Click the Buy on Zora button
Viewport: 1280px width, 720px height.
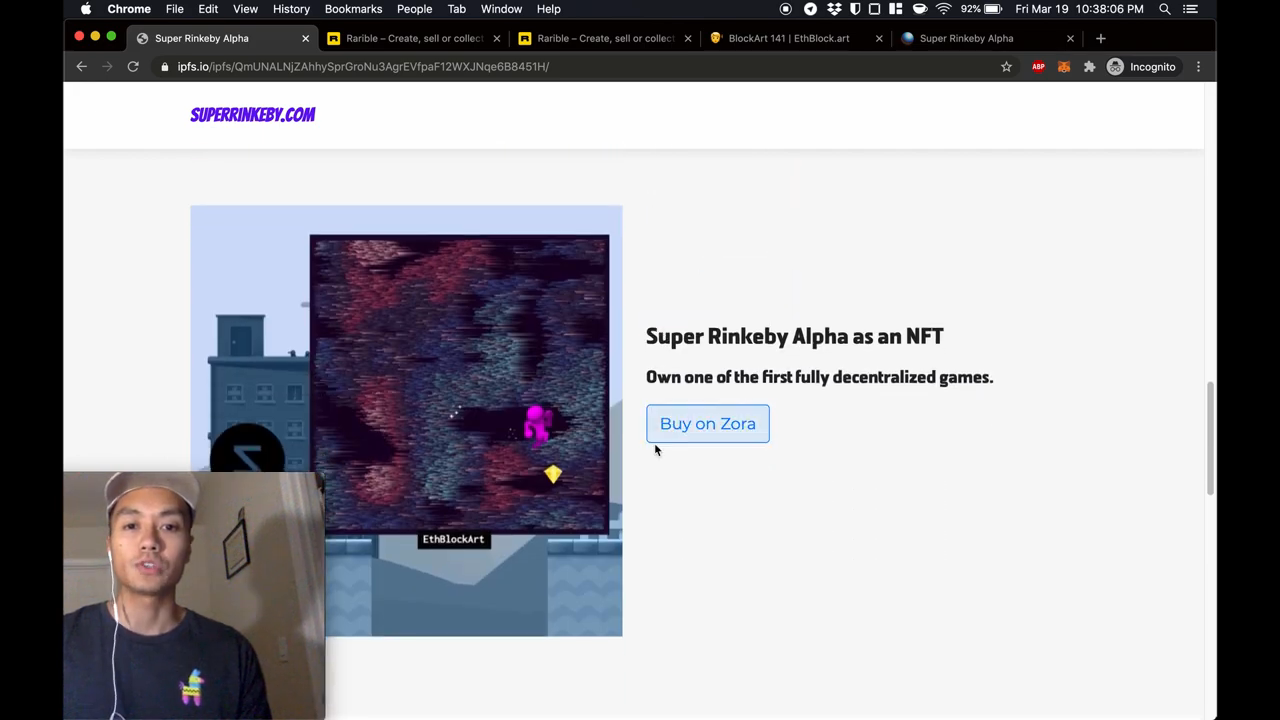click(708, 423)
